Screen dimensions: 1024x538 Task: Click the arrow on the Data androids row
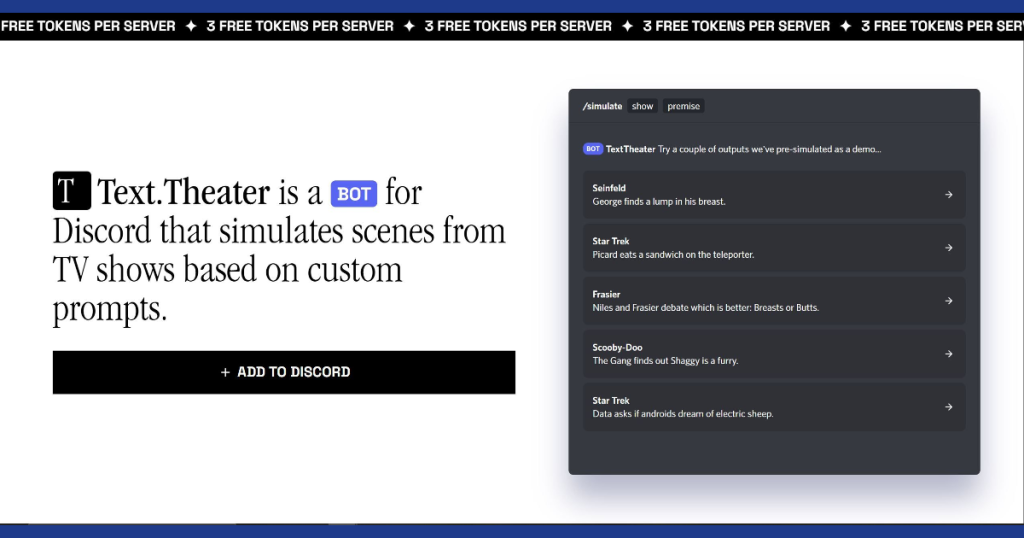point(948,407)
